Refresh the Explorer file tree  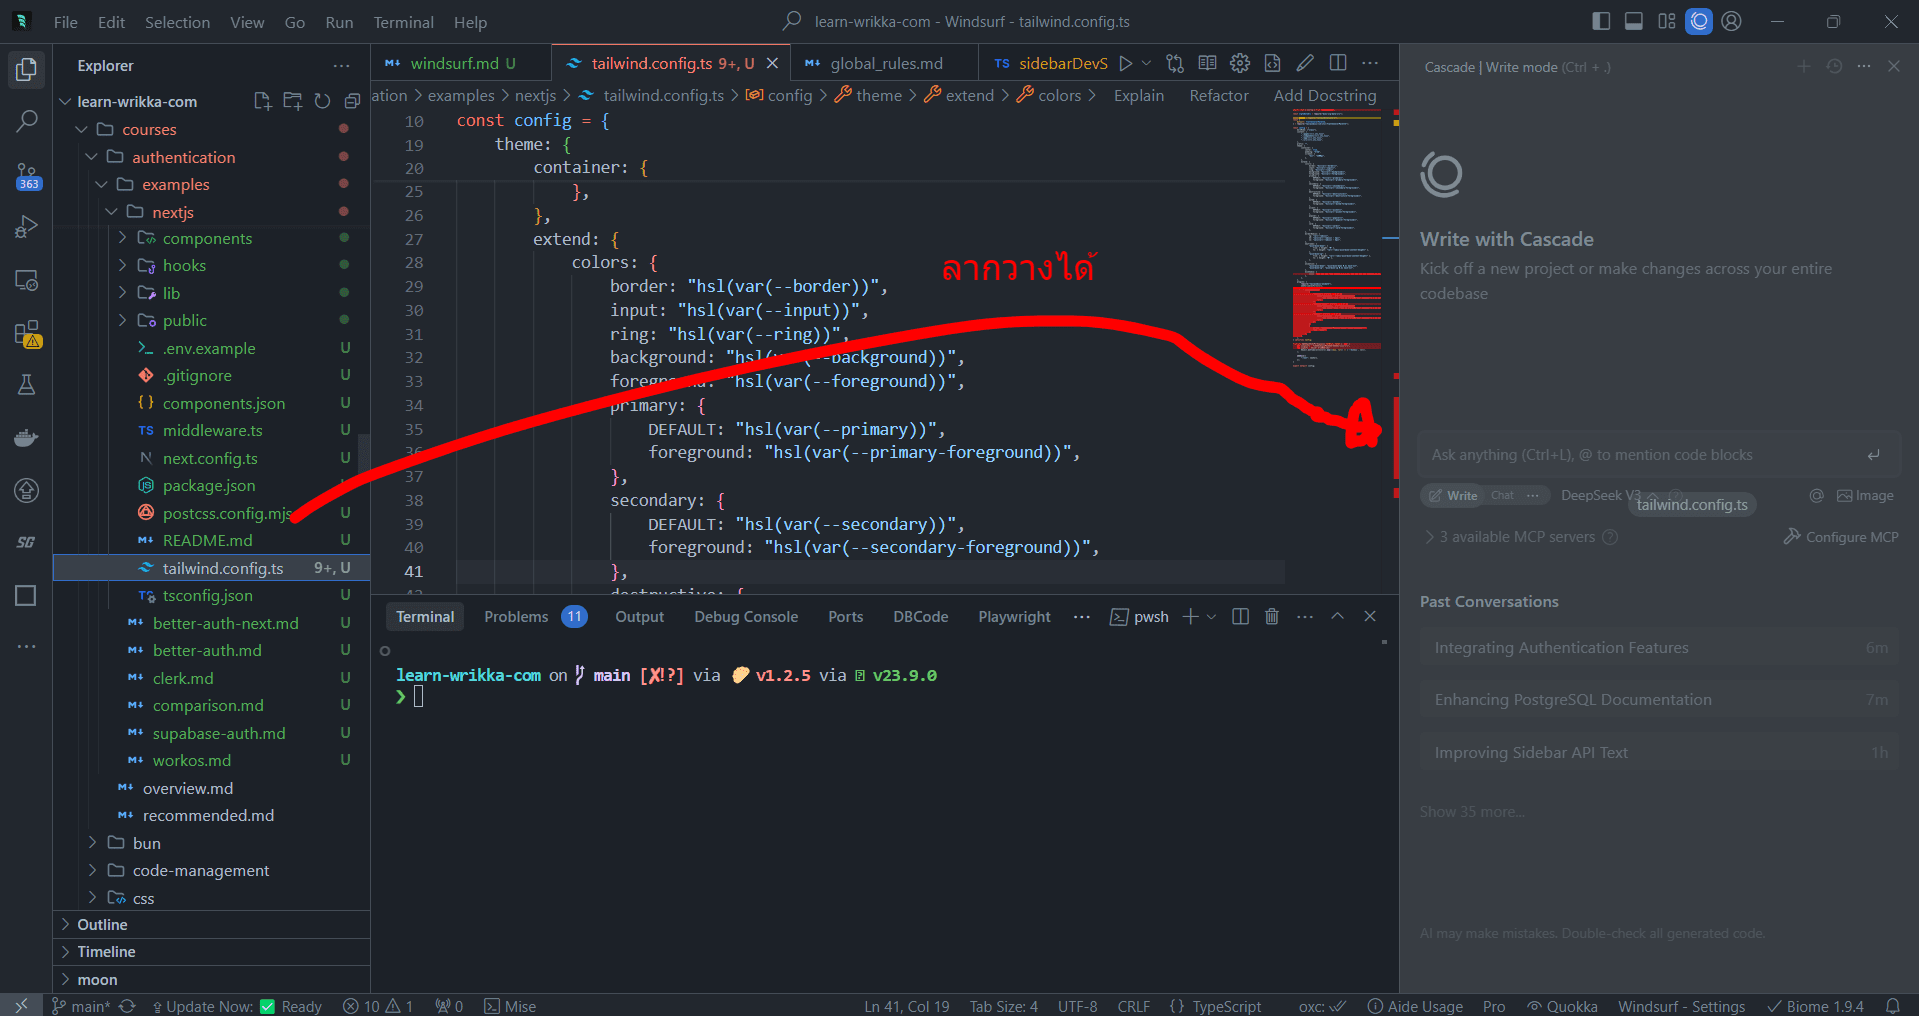coord(322,101)
